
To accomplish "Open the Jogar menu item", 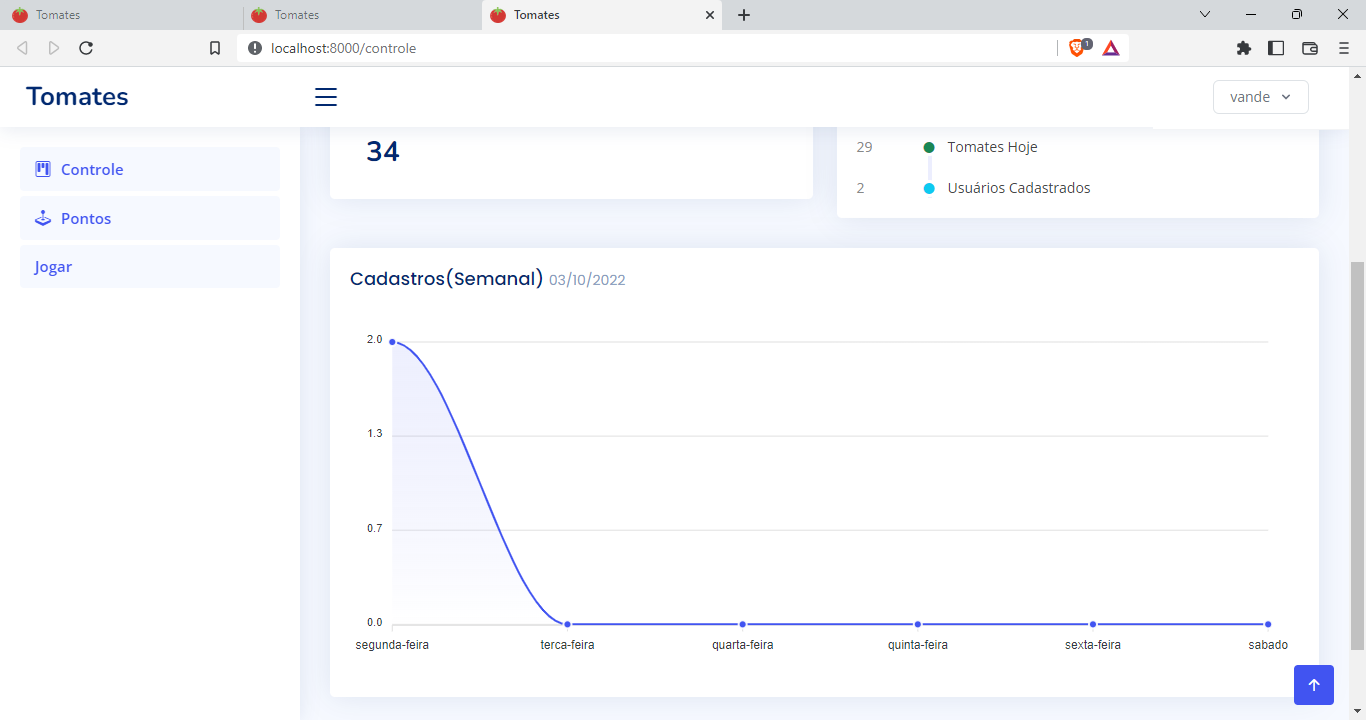I will (x=150, y=267).
